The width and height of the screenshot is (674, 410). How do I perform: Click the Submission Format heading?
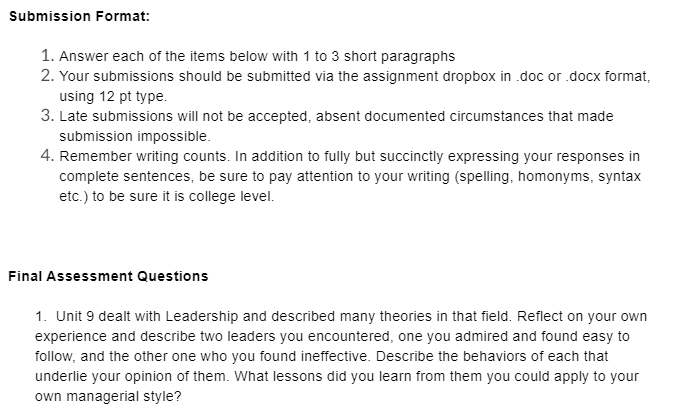click(x=80, y=16)
